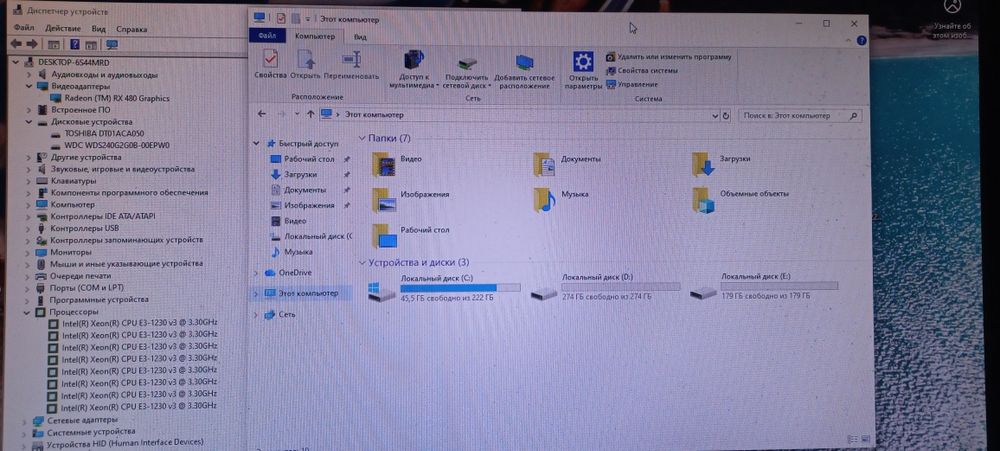Select WDC WDS240G2G0B-00EPW0 disk
This screenshot has width=1000, height=451.
pos(110,145)
